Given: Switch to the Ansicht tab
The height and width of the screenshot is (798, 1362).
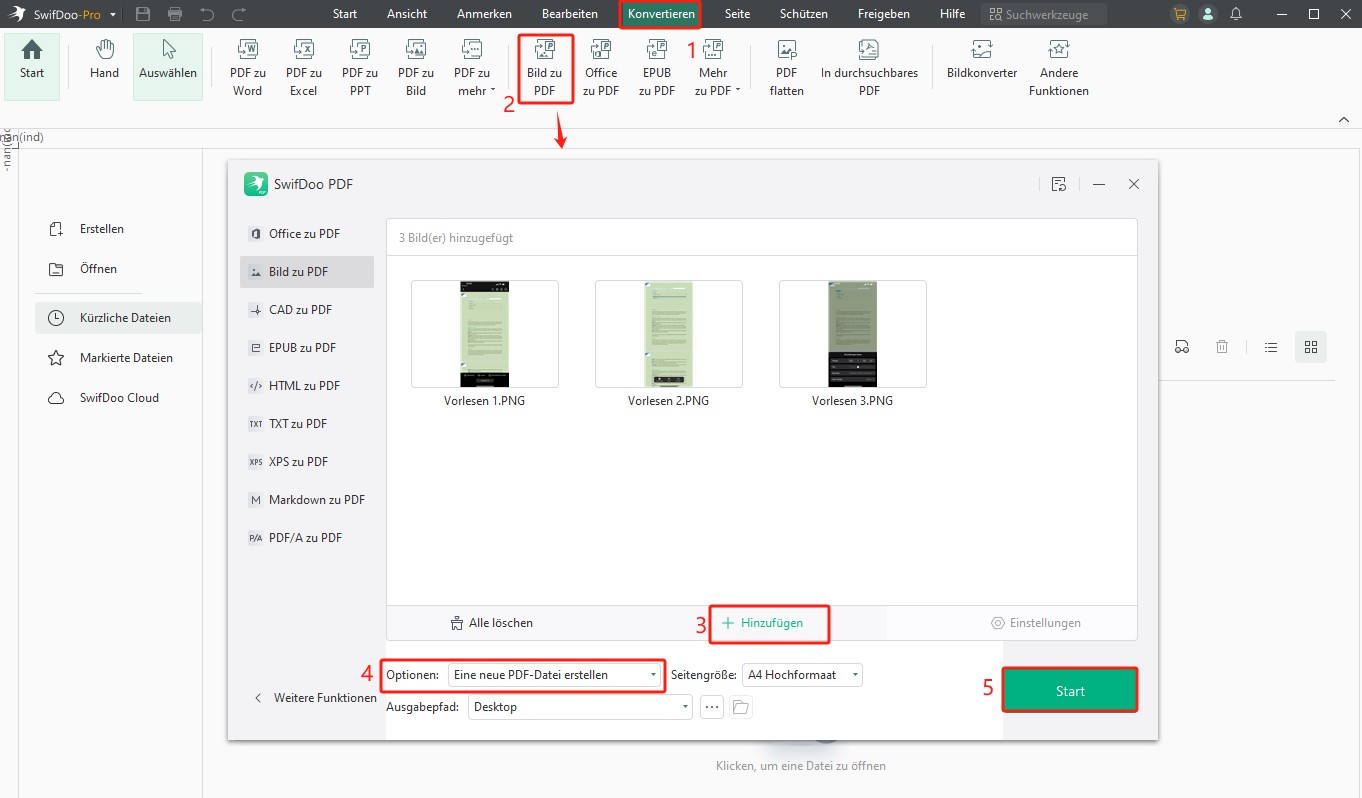Looking at the screenshot, I should (407, 14).
